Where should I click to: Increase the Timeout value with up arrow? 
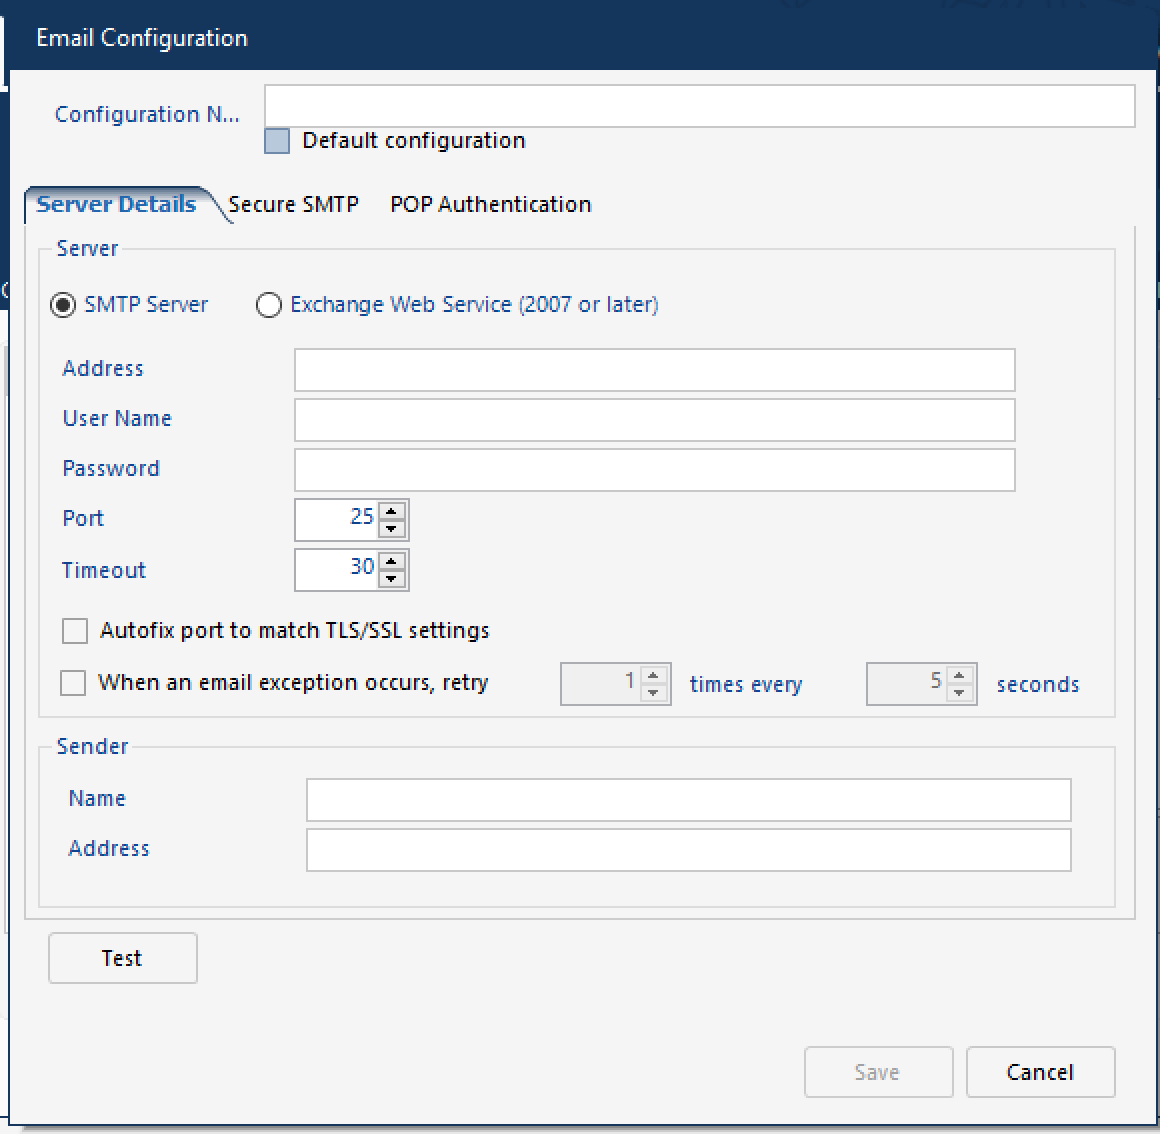tap(392, 560)
